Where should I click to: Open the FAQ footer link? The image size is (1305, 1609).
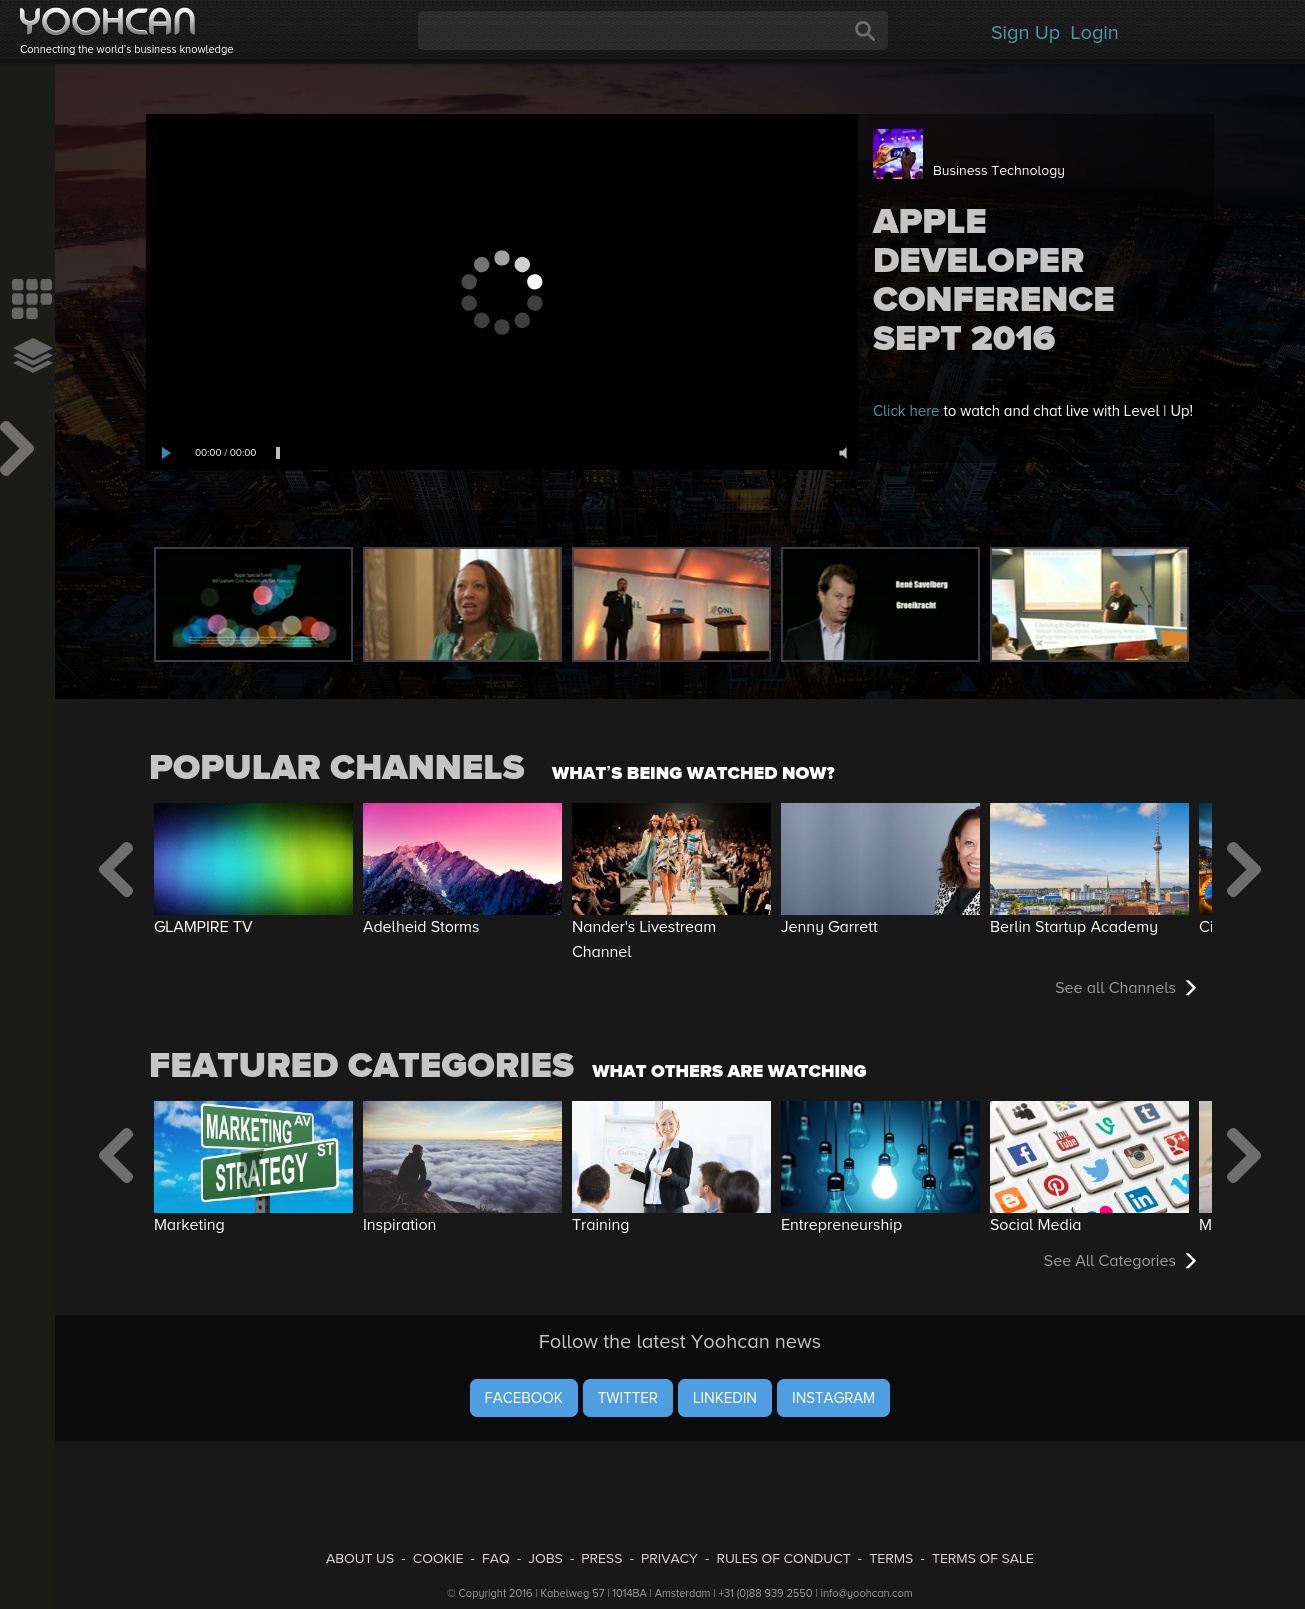click(x=496, y=1559)
